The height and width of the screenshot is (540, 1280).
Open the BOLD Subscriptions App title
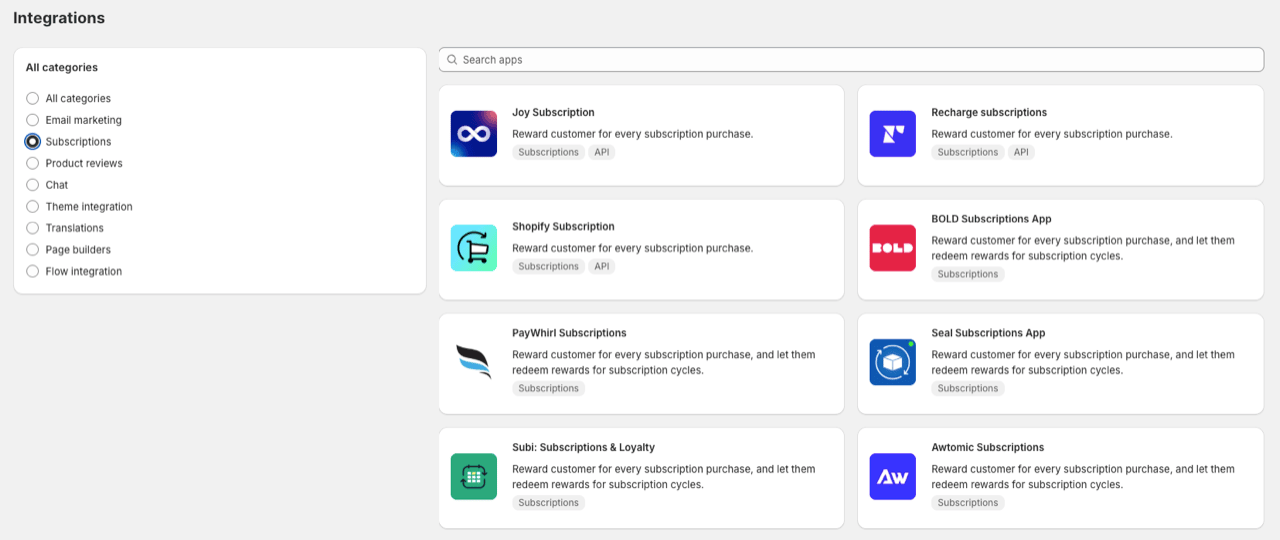pyautogui.click(x=991, y=219)
